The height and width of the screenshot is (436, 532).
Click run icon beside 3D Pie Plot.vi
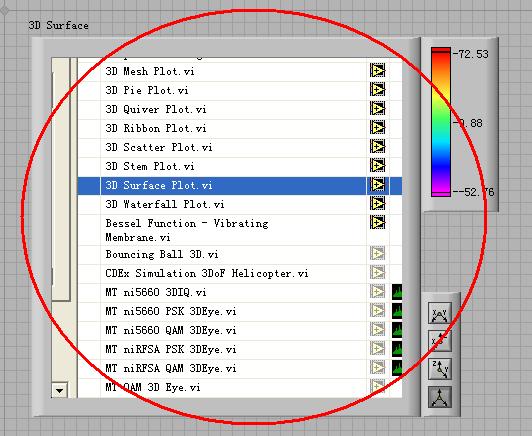pyautogui.click(x=378, y=90)
